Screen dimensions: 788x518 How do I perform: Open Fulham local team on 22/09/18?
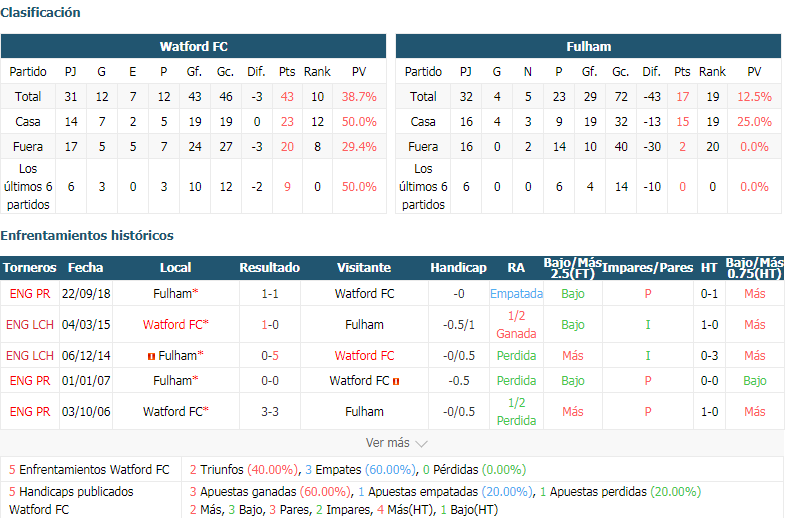point(172,293)
